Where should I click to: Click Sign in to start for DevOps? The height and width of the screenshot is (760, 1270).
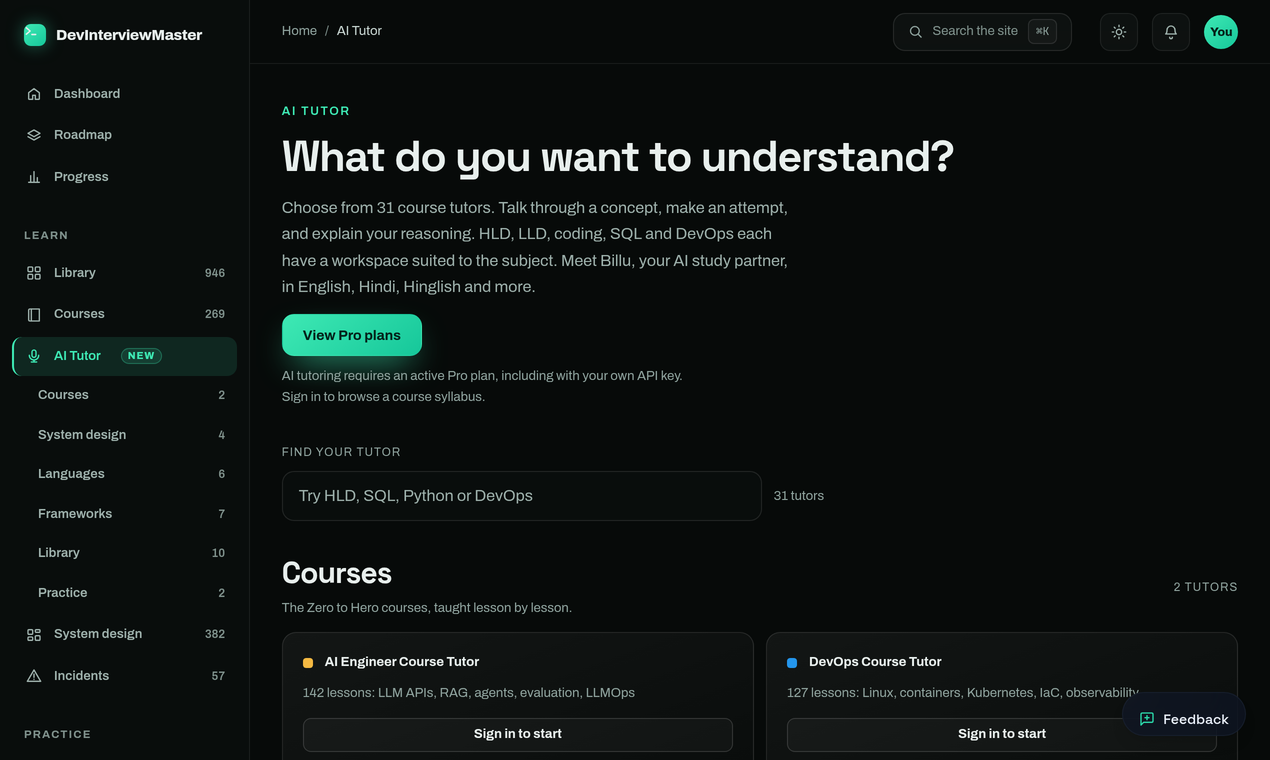[1002, 734]
